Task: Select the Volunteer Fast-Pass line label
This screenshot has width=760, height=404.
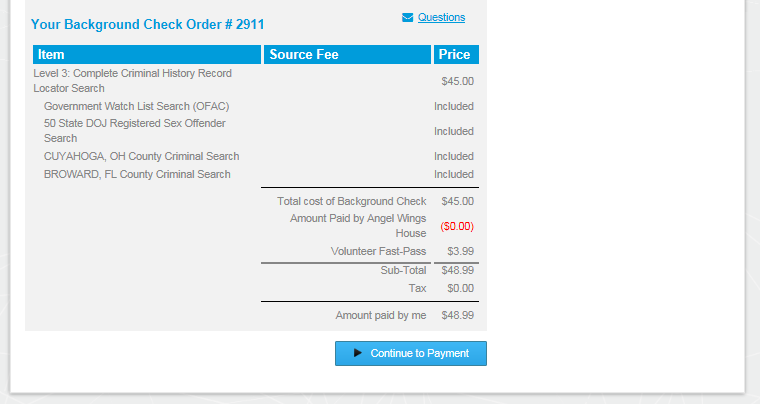Action: pos(378,251)
